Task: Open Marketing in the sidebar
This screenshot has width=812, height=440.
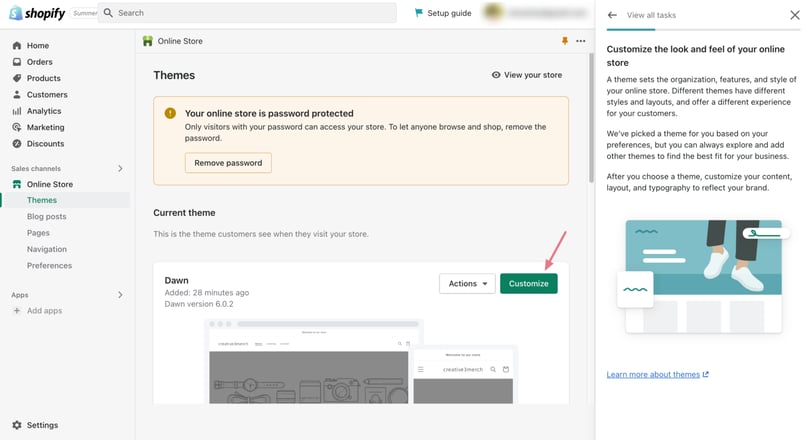Action: tap(46, 127)
